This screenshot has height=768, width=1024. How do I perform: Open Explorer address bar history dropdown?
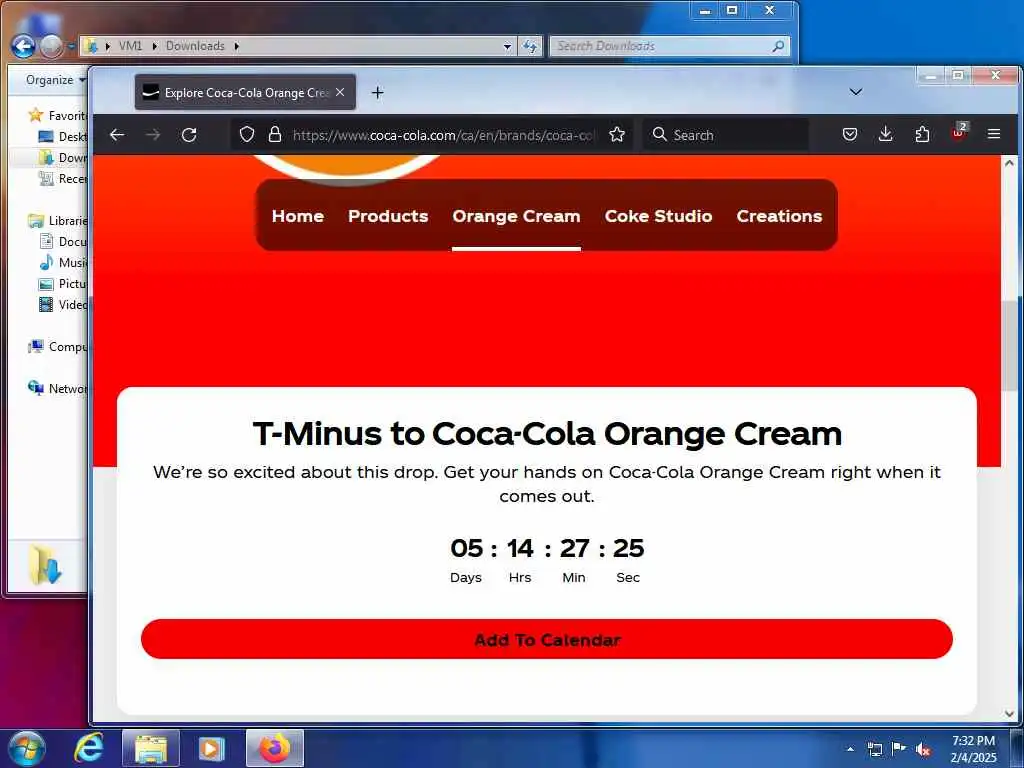pyautogui.click(x=507, y=46)
